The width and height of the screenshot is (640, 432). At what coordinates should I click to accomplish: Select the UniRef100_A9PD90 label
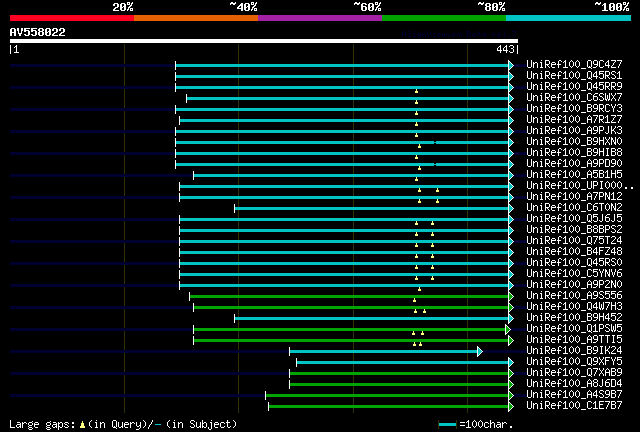(574, 164)
